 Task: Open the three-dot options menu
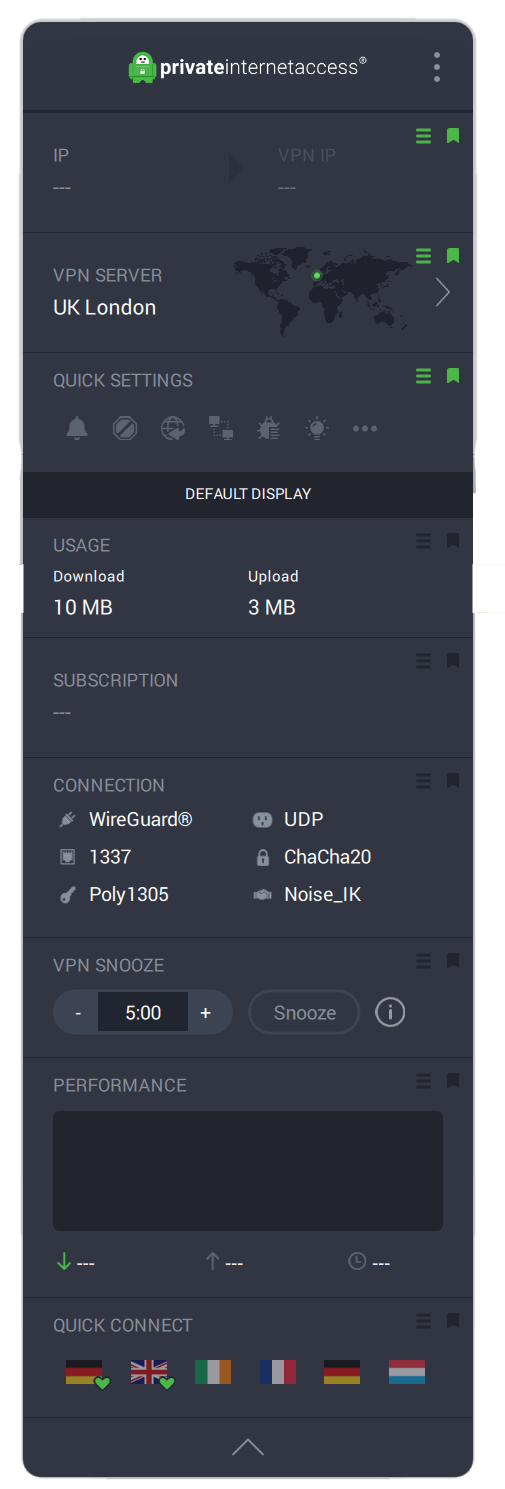tap(437, 67)
